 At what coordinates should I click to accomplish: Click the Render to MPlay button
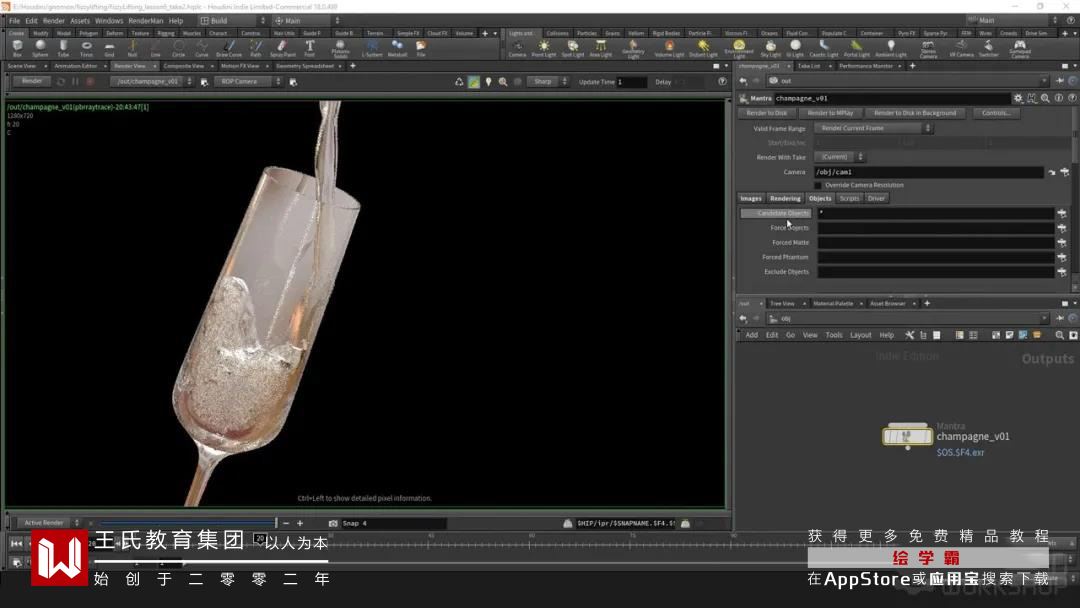tap(830, 113)
